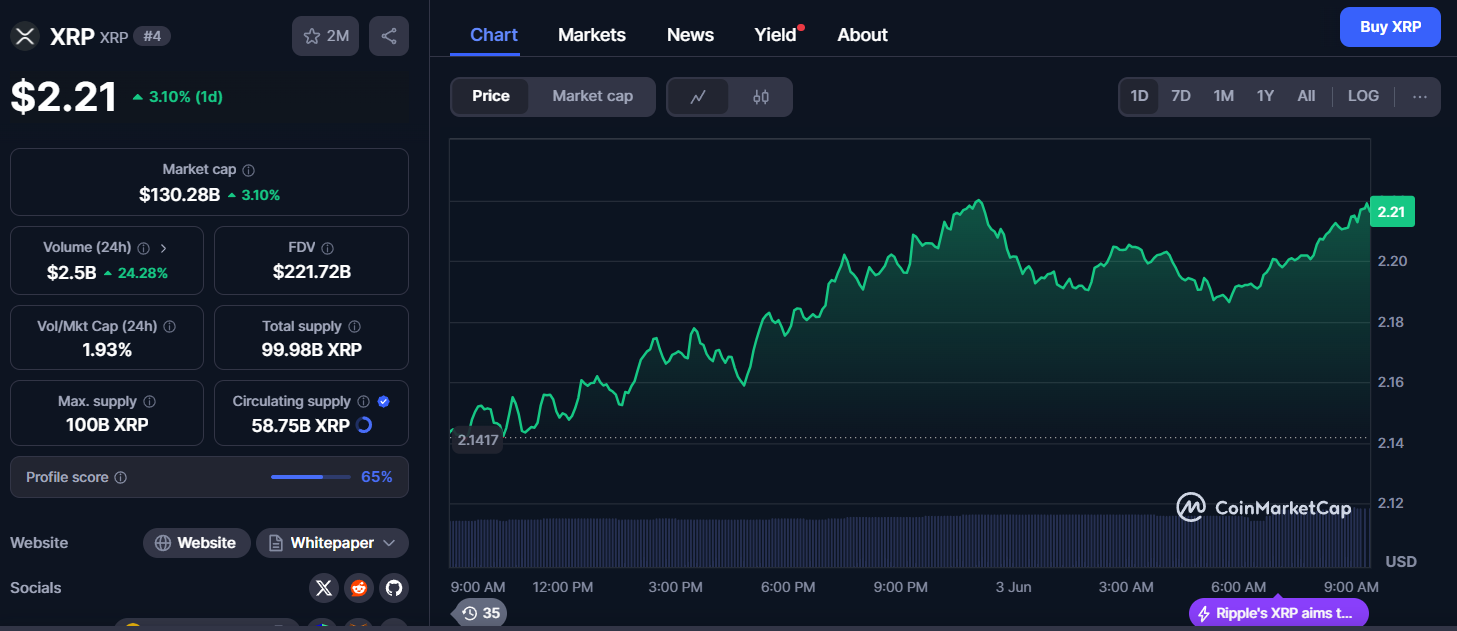The width and height of the screenshot is (1457, 631).
Task: Open chart more options ellipsis menu
Action: [1420, 97]
